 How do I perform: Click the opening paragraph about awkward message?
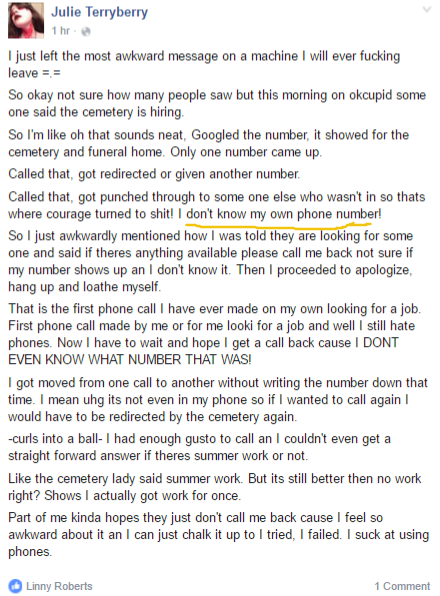coord(204,64)
